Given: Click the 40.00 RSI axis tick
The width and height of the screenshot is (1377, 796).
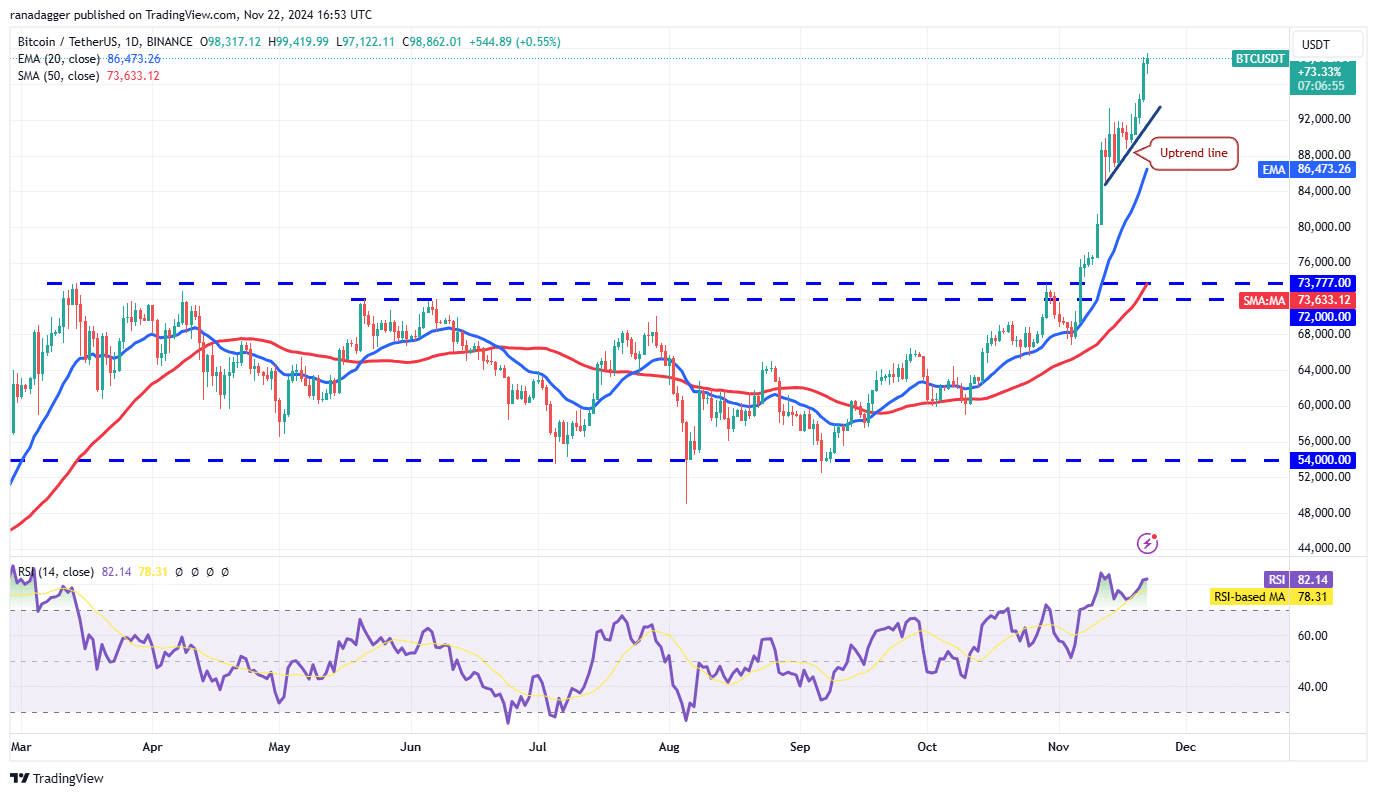Looking at the screenshot, I should [x=1313, y=687].
